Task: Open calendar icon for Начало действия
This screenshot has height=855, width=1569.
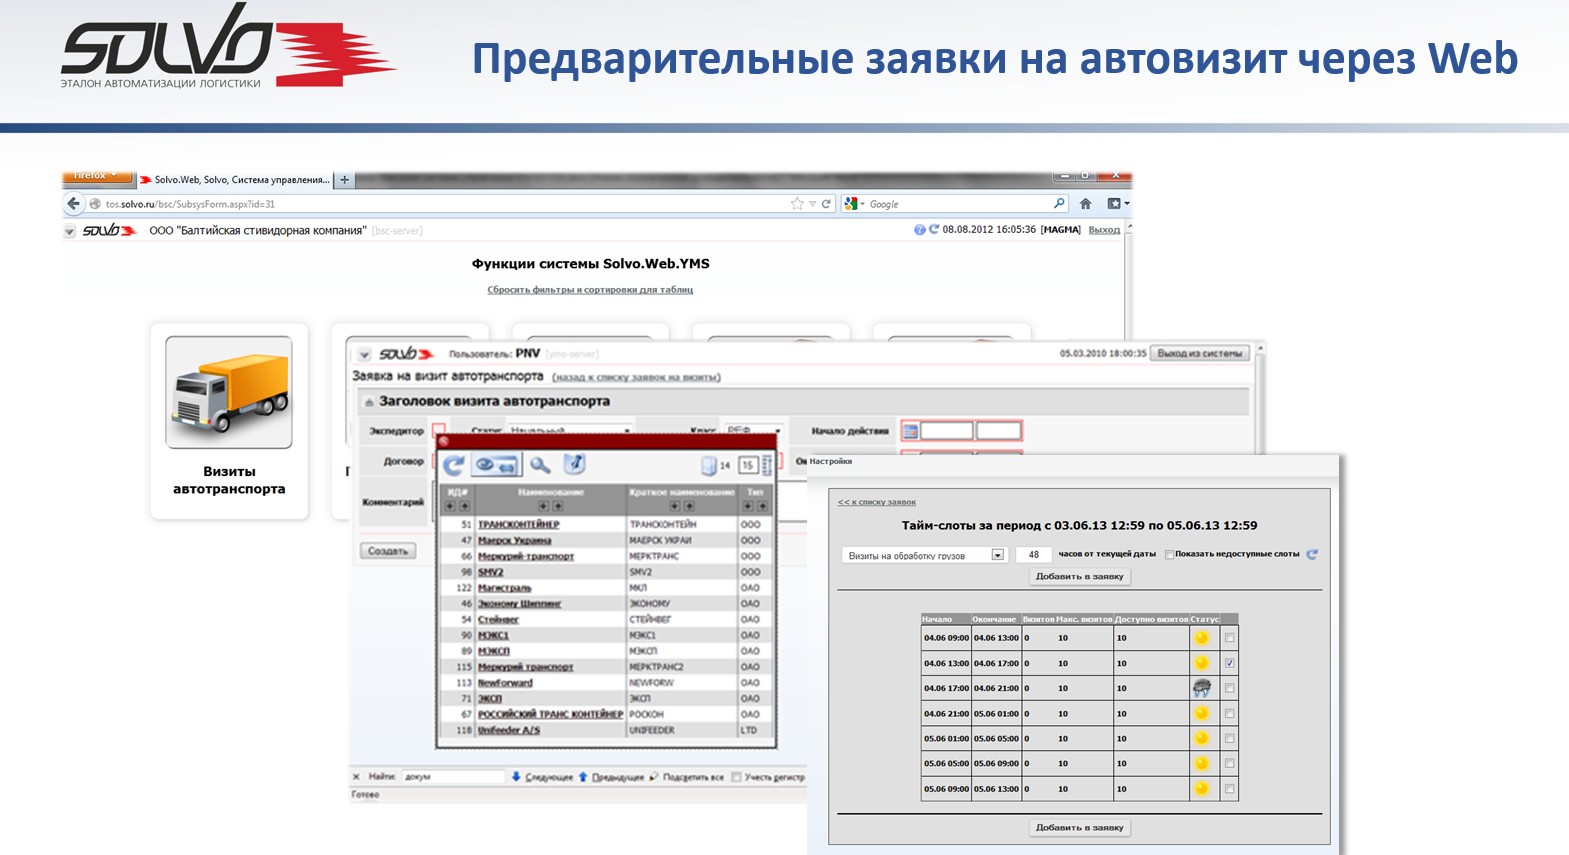Action: tap(910, 431)
